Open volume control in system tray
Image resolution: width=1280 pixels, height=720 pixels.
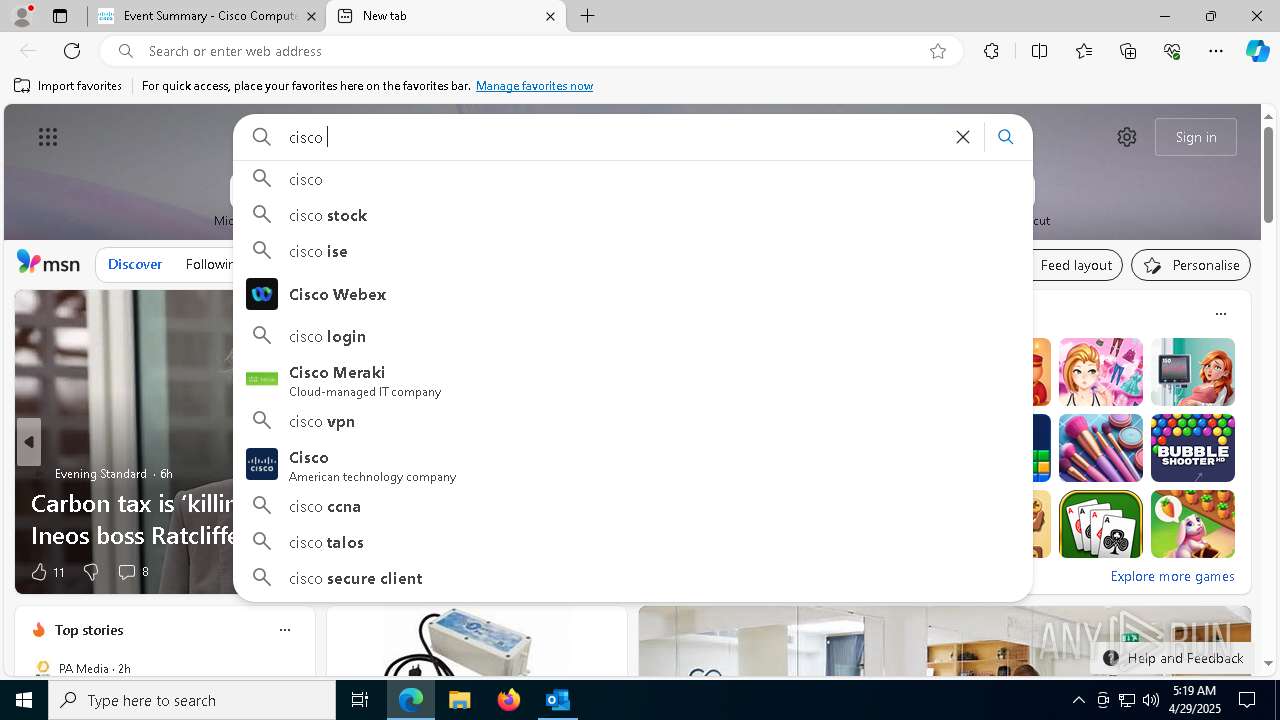[x=1150, y=700]
